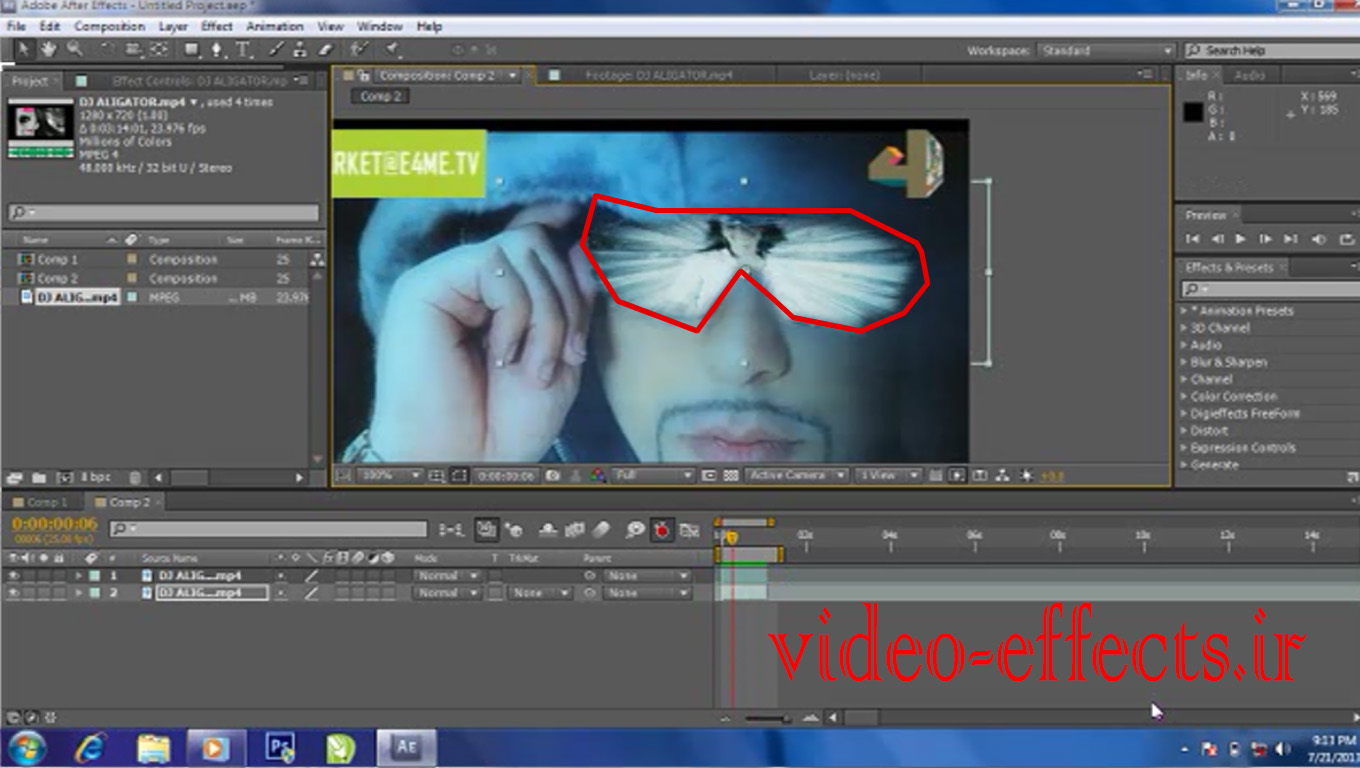The height and width of the screenshot is (768, 1360).
Task: Select the Clone Stamp tool
Action: point(301,49)
